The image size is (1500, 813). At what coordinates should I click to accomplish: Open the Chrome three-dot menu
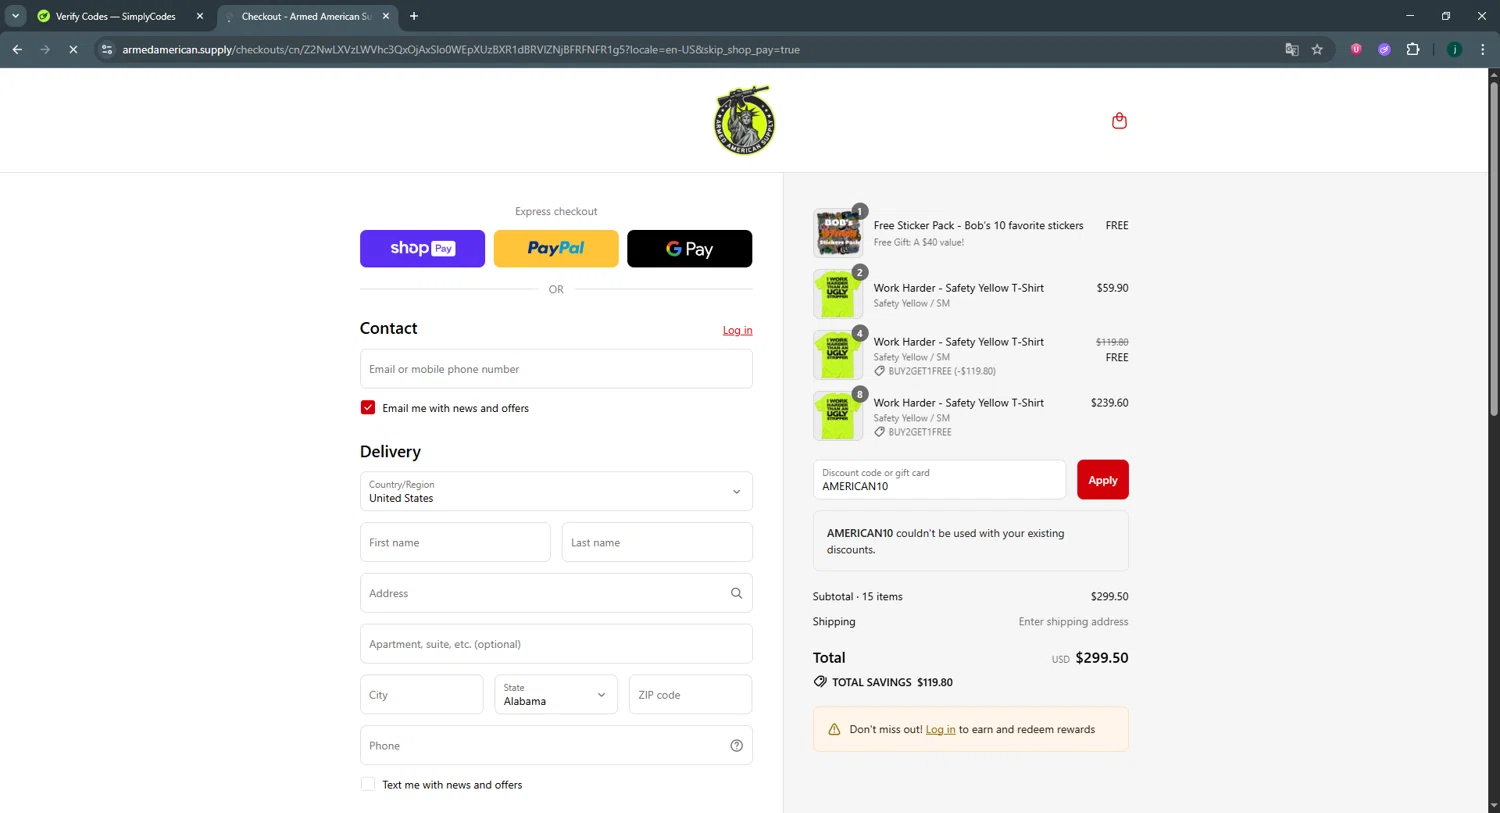click(1482, 49)
